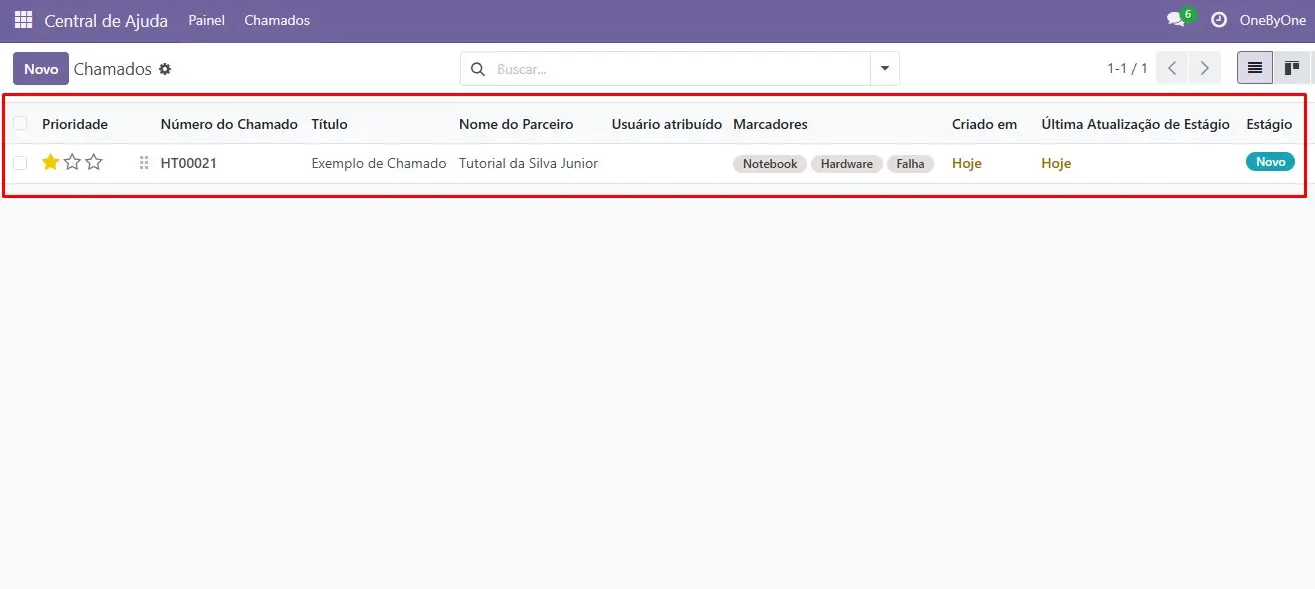
Task: Go to previous page of records
Action: click(x=1172, y=68)
